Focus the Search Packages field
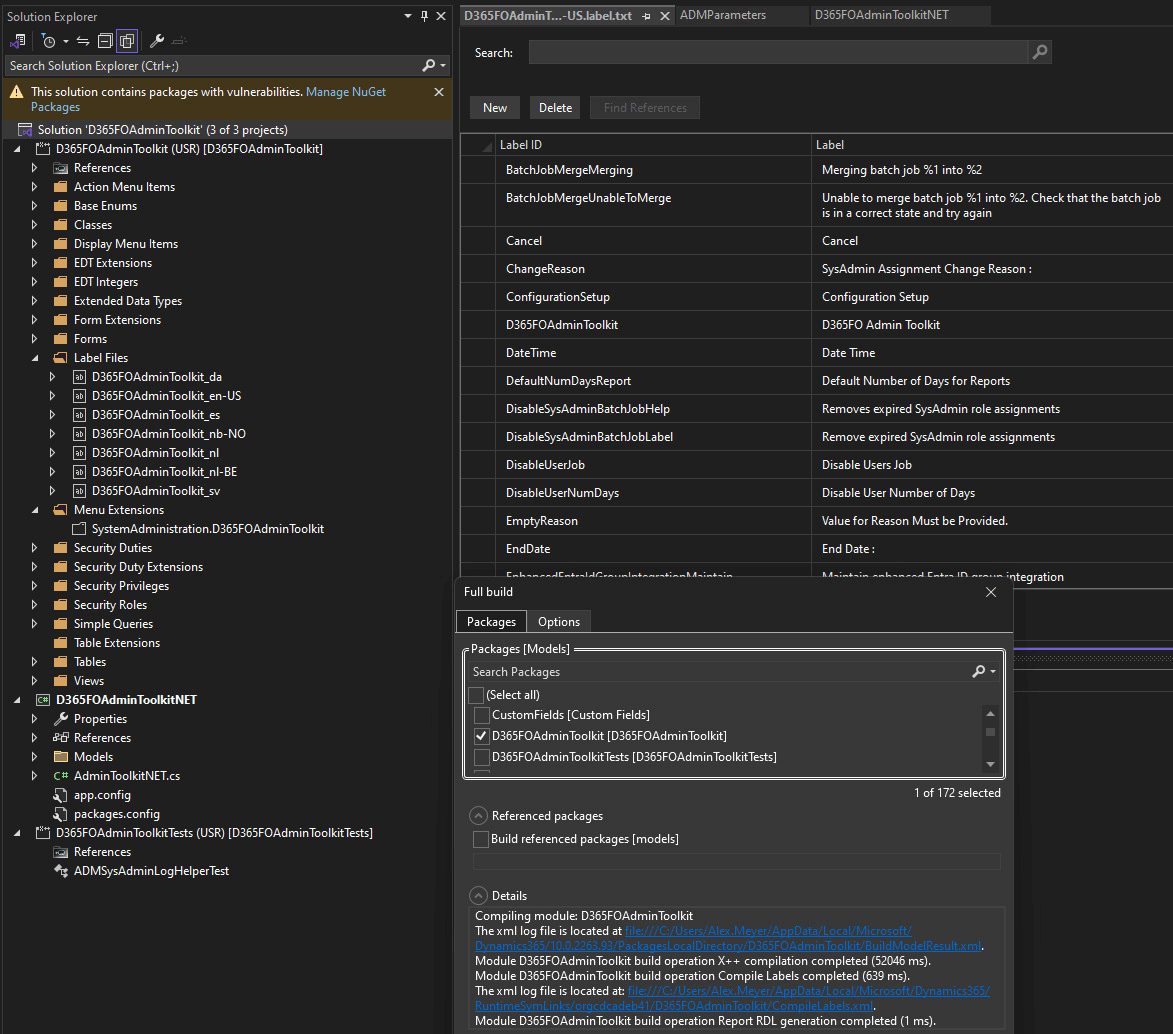The height and width of the screenshot is (1034, 1173). [718, 672]
